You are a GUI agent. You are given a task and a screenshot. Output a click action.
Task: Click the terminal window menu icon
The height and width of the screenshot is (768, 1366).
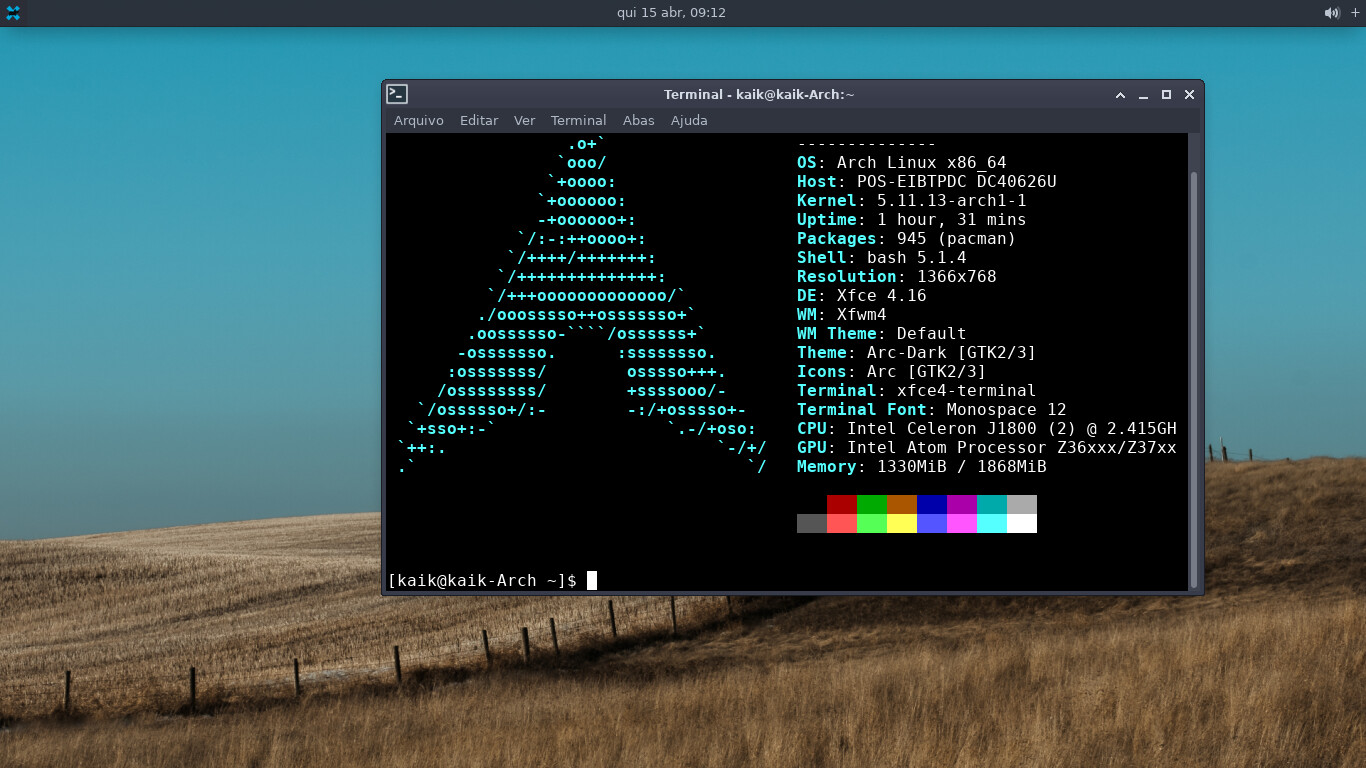pyautogui.click(x=397, y=94)
